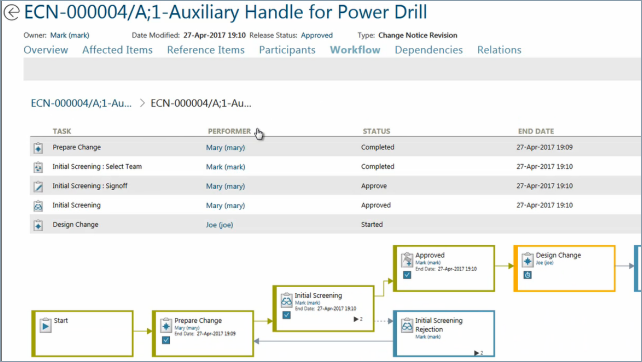Click the Initial Screening : Select Team icon
Image resolution: width=642 pixels, height=362 pixels.
[x=38, y=167]
